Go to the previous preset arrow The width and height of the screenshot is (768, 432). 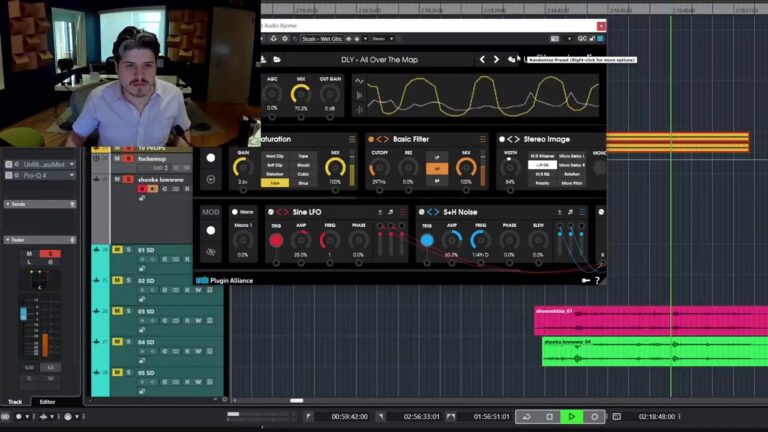(x=482, y=59)
